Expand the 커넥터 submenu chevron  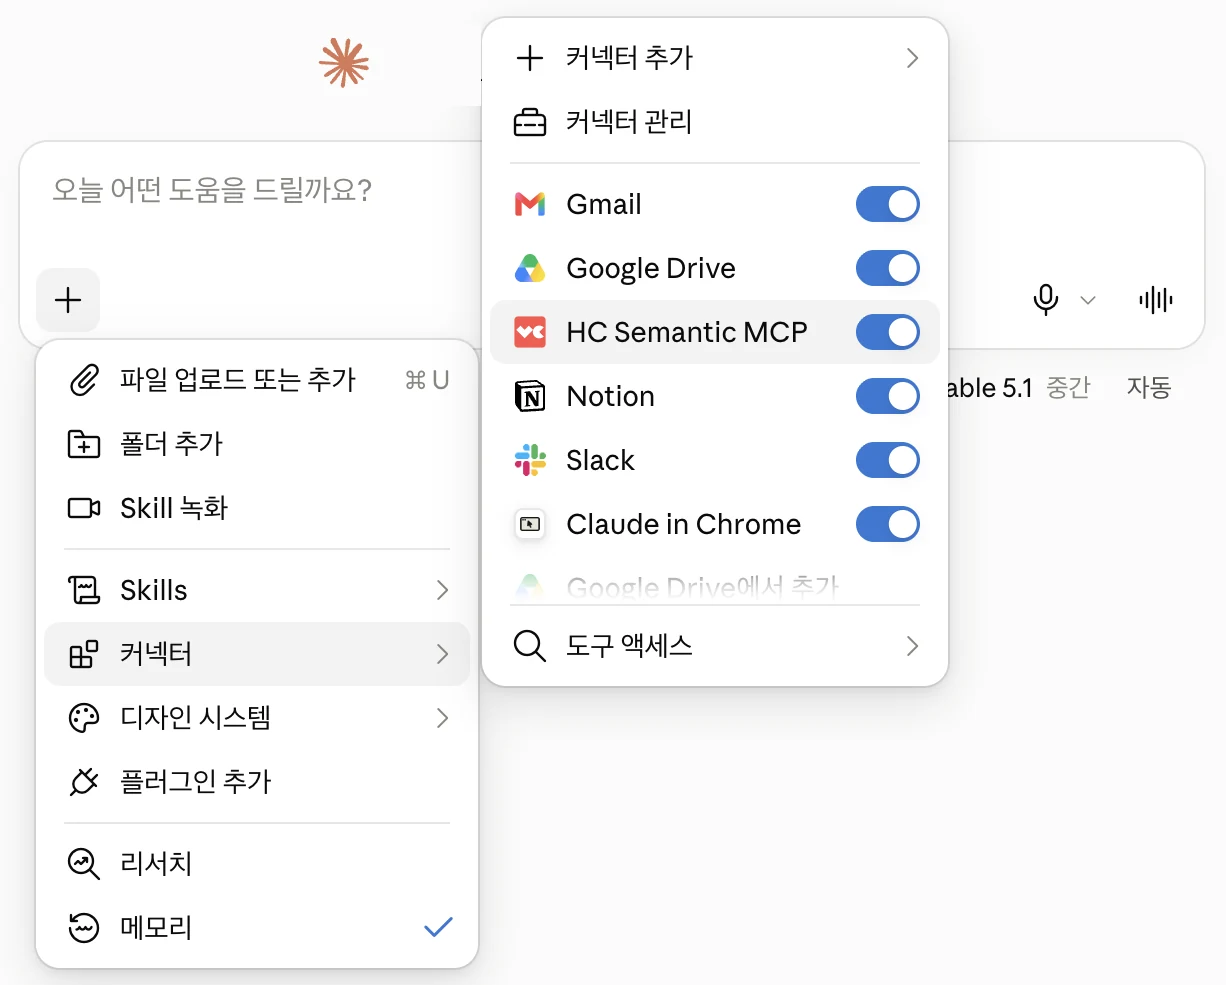tap(442, 654)
